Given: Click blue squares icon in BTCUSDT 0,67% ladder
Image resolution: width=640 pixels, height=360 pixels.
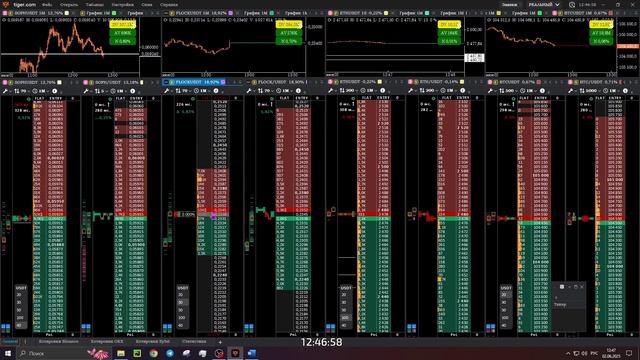Looking at the screenshot, I should [491, 327].
